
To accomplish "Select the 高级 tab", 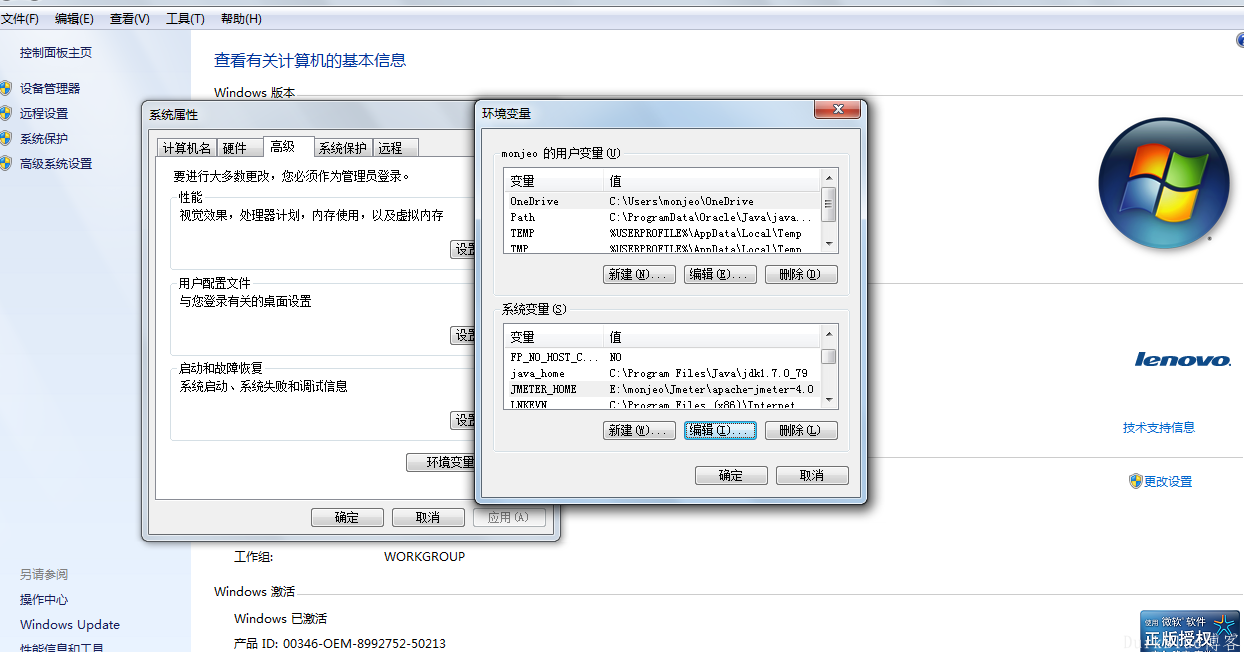I will tap(288, 147).
